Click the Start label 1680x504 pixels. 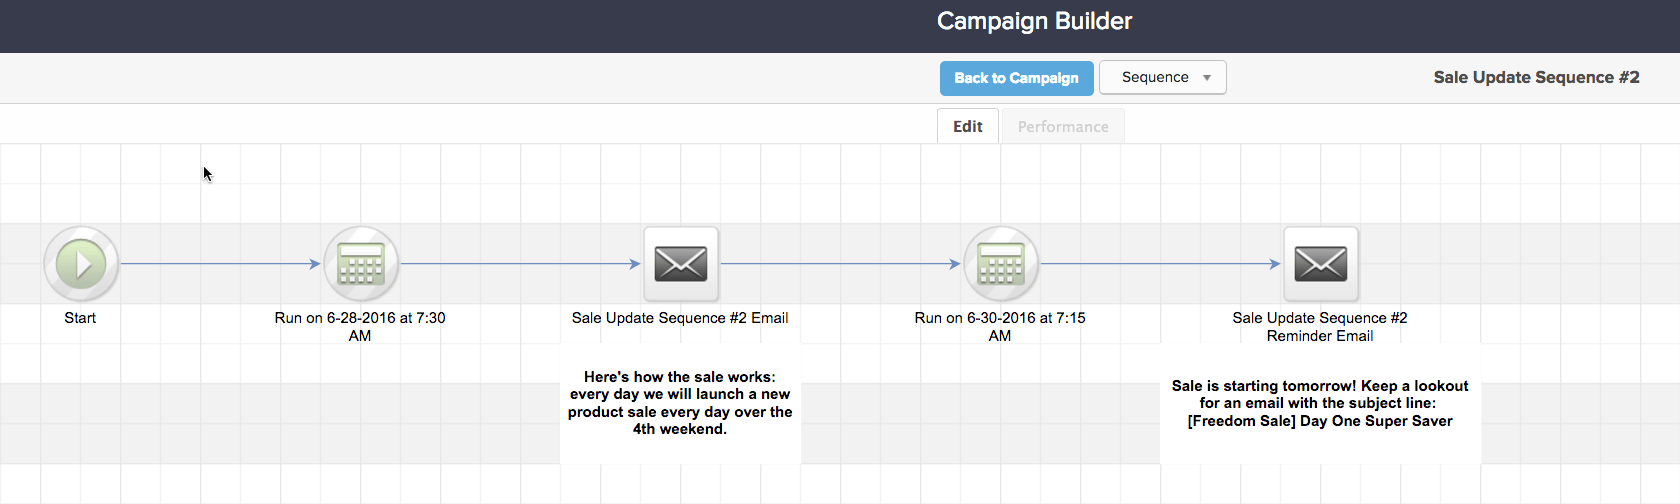[80, 318]
